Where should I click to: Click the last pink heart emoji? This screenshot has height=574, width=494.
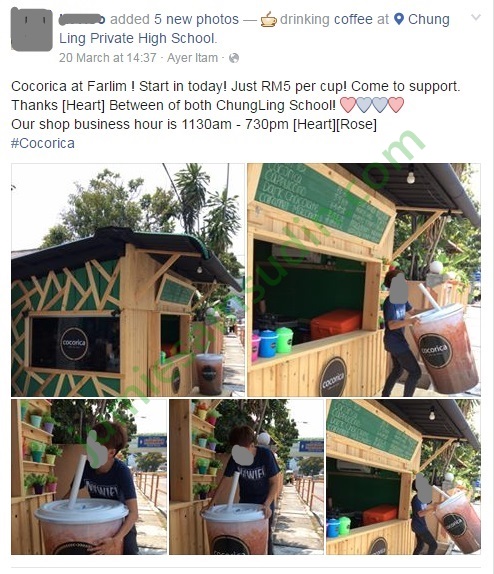coord(396,105)
